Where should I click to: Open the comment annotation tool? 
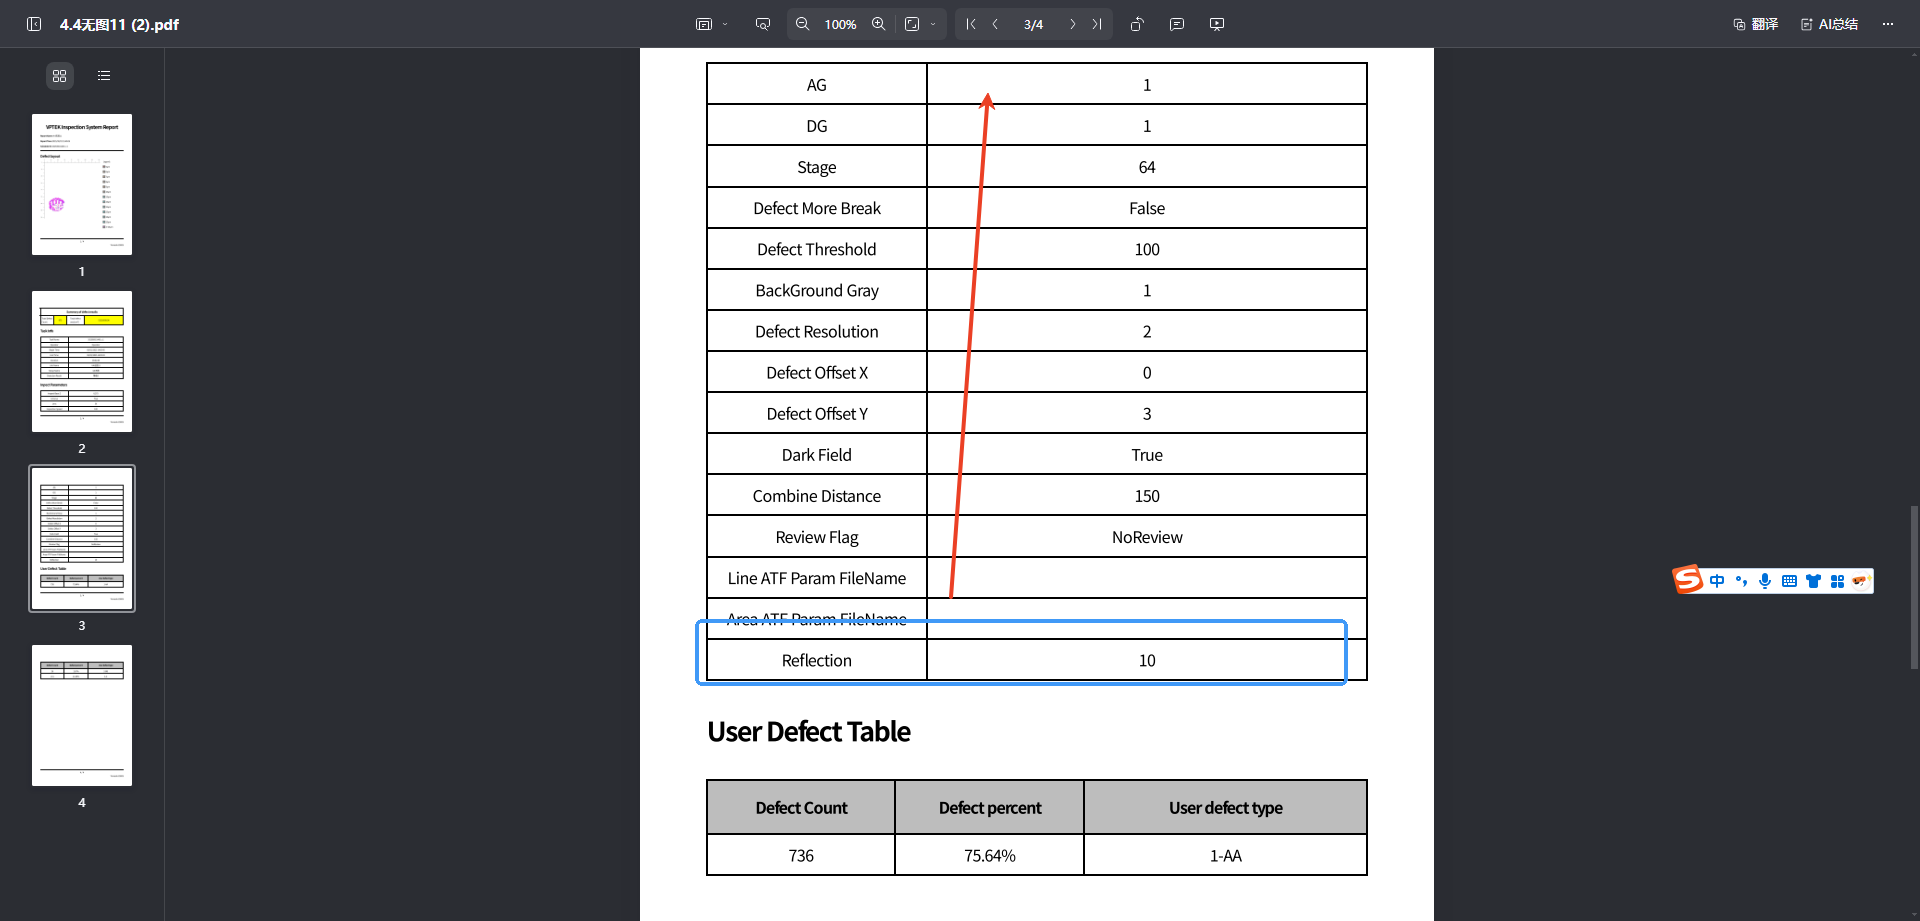tap(1177, 24)
